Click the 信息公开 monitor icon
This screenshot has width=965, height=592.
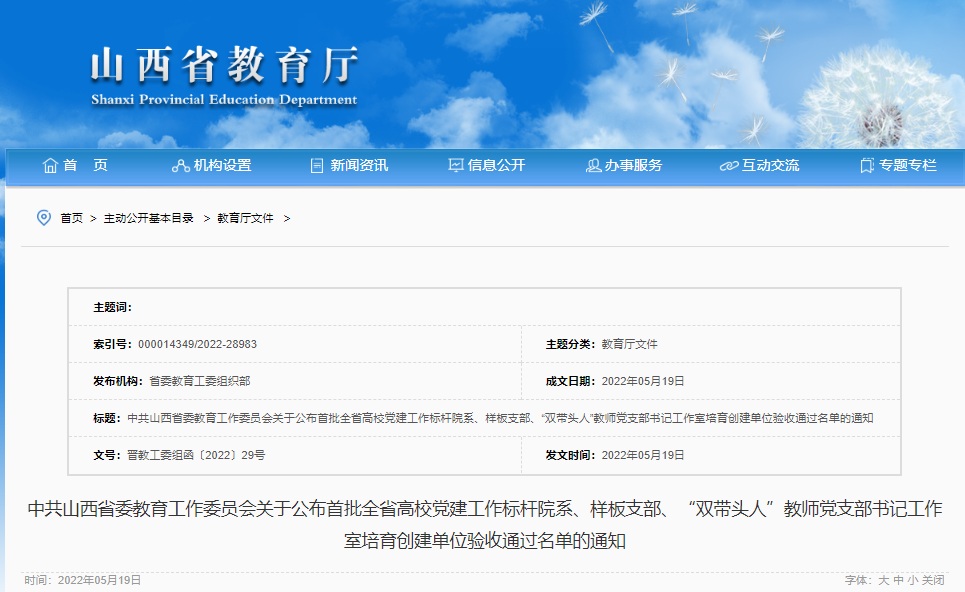456,166
